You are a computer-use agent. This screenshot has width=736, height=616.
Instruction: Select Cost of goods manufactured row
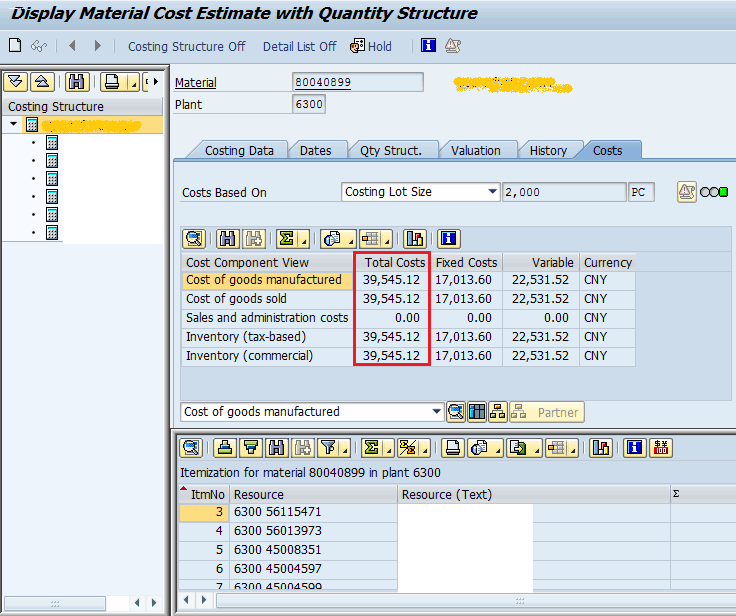[408, 280]
